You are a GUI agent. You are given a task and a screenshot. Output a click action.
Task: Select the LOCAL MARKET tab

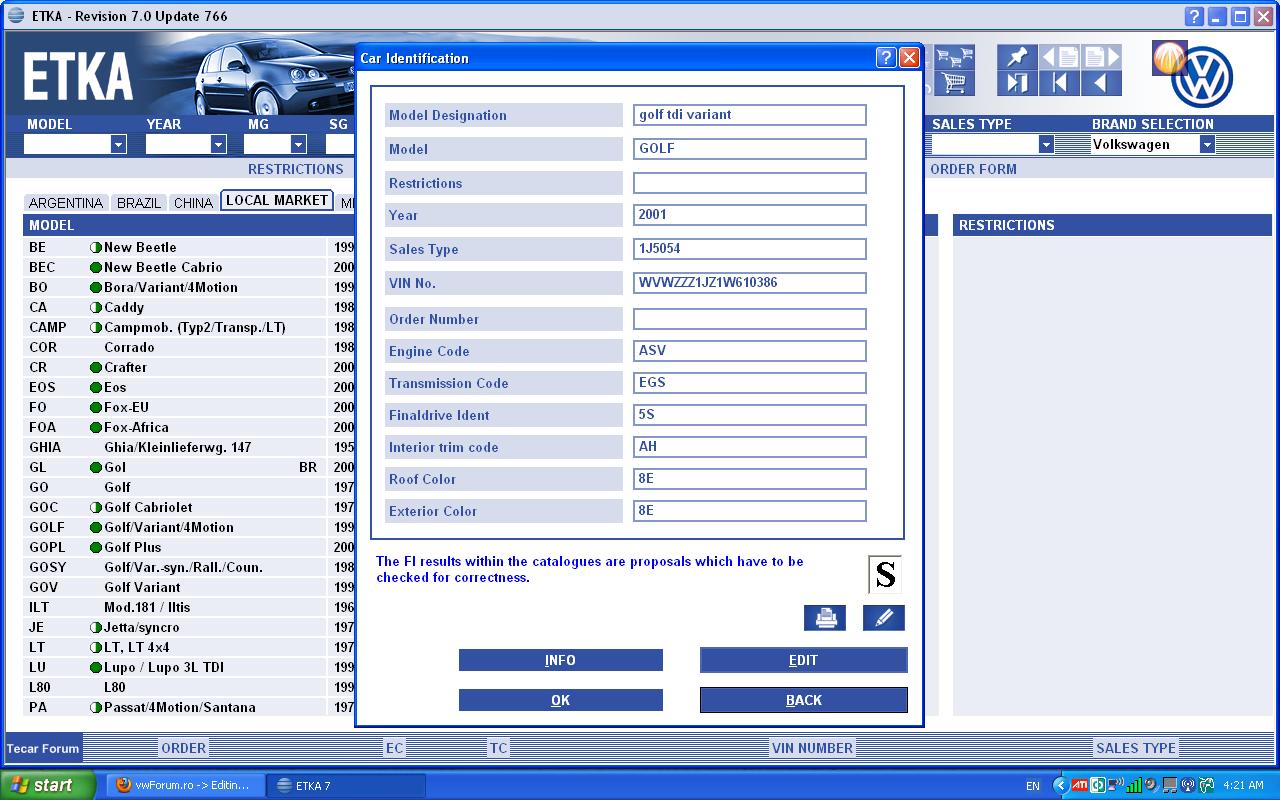coord(277,200)
